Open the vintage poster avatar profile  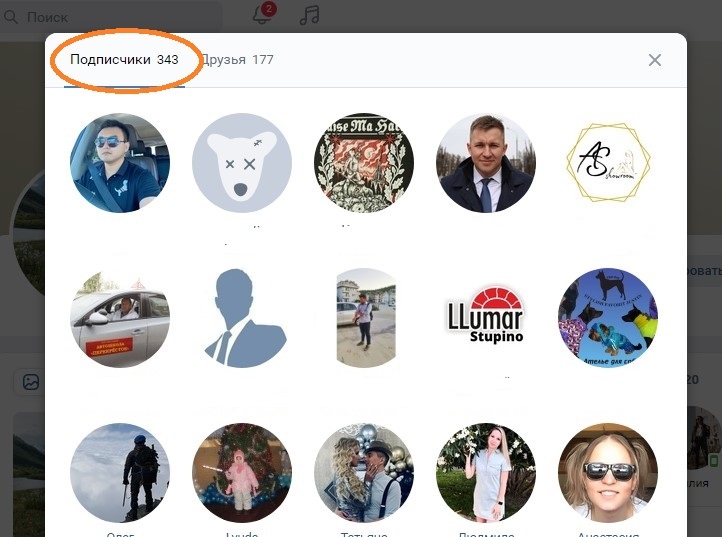[x=364, y=163]
